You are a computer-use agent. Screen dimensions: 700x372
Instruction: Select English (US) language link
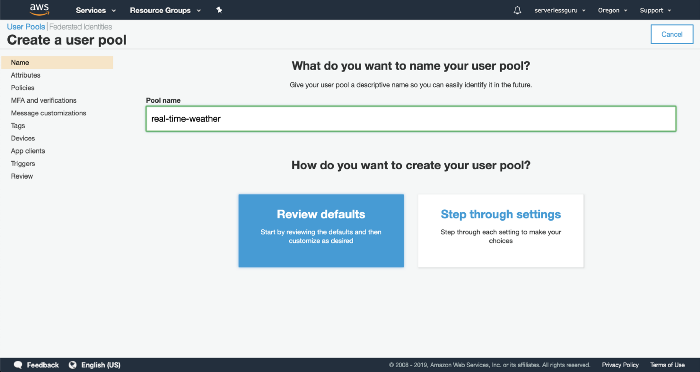click(100, 365)
